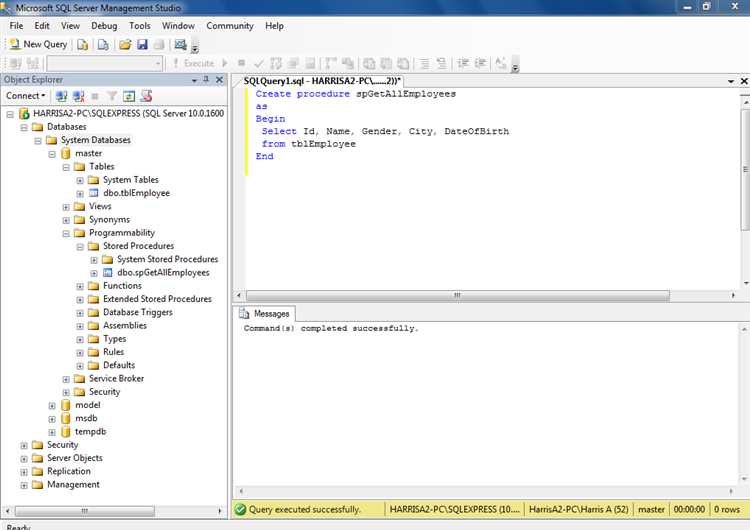Click the Refresh icon in Object Explorer
The height and width of the screenshot is (530, 750).
129,96
